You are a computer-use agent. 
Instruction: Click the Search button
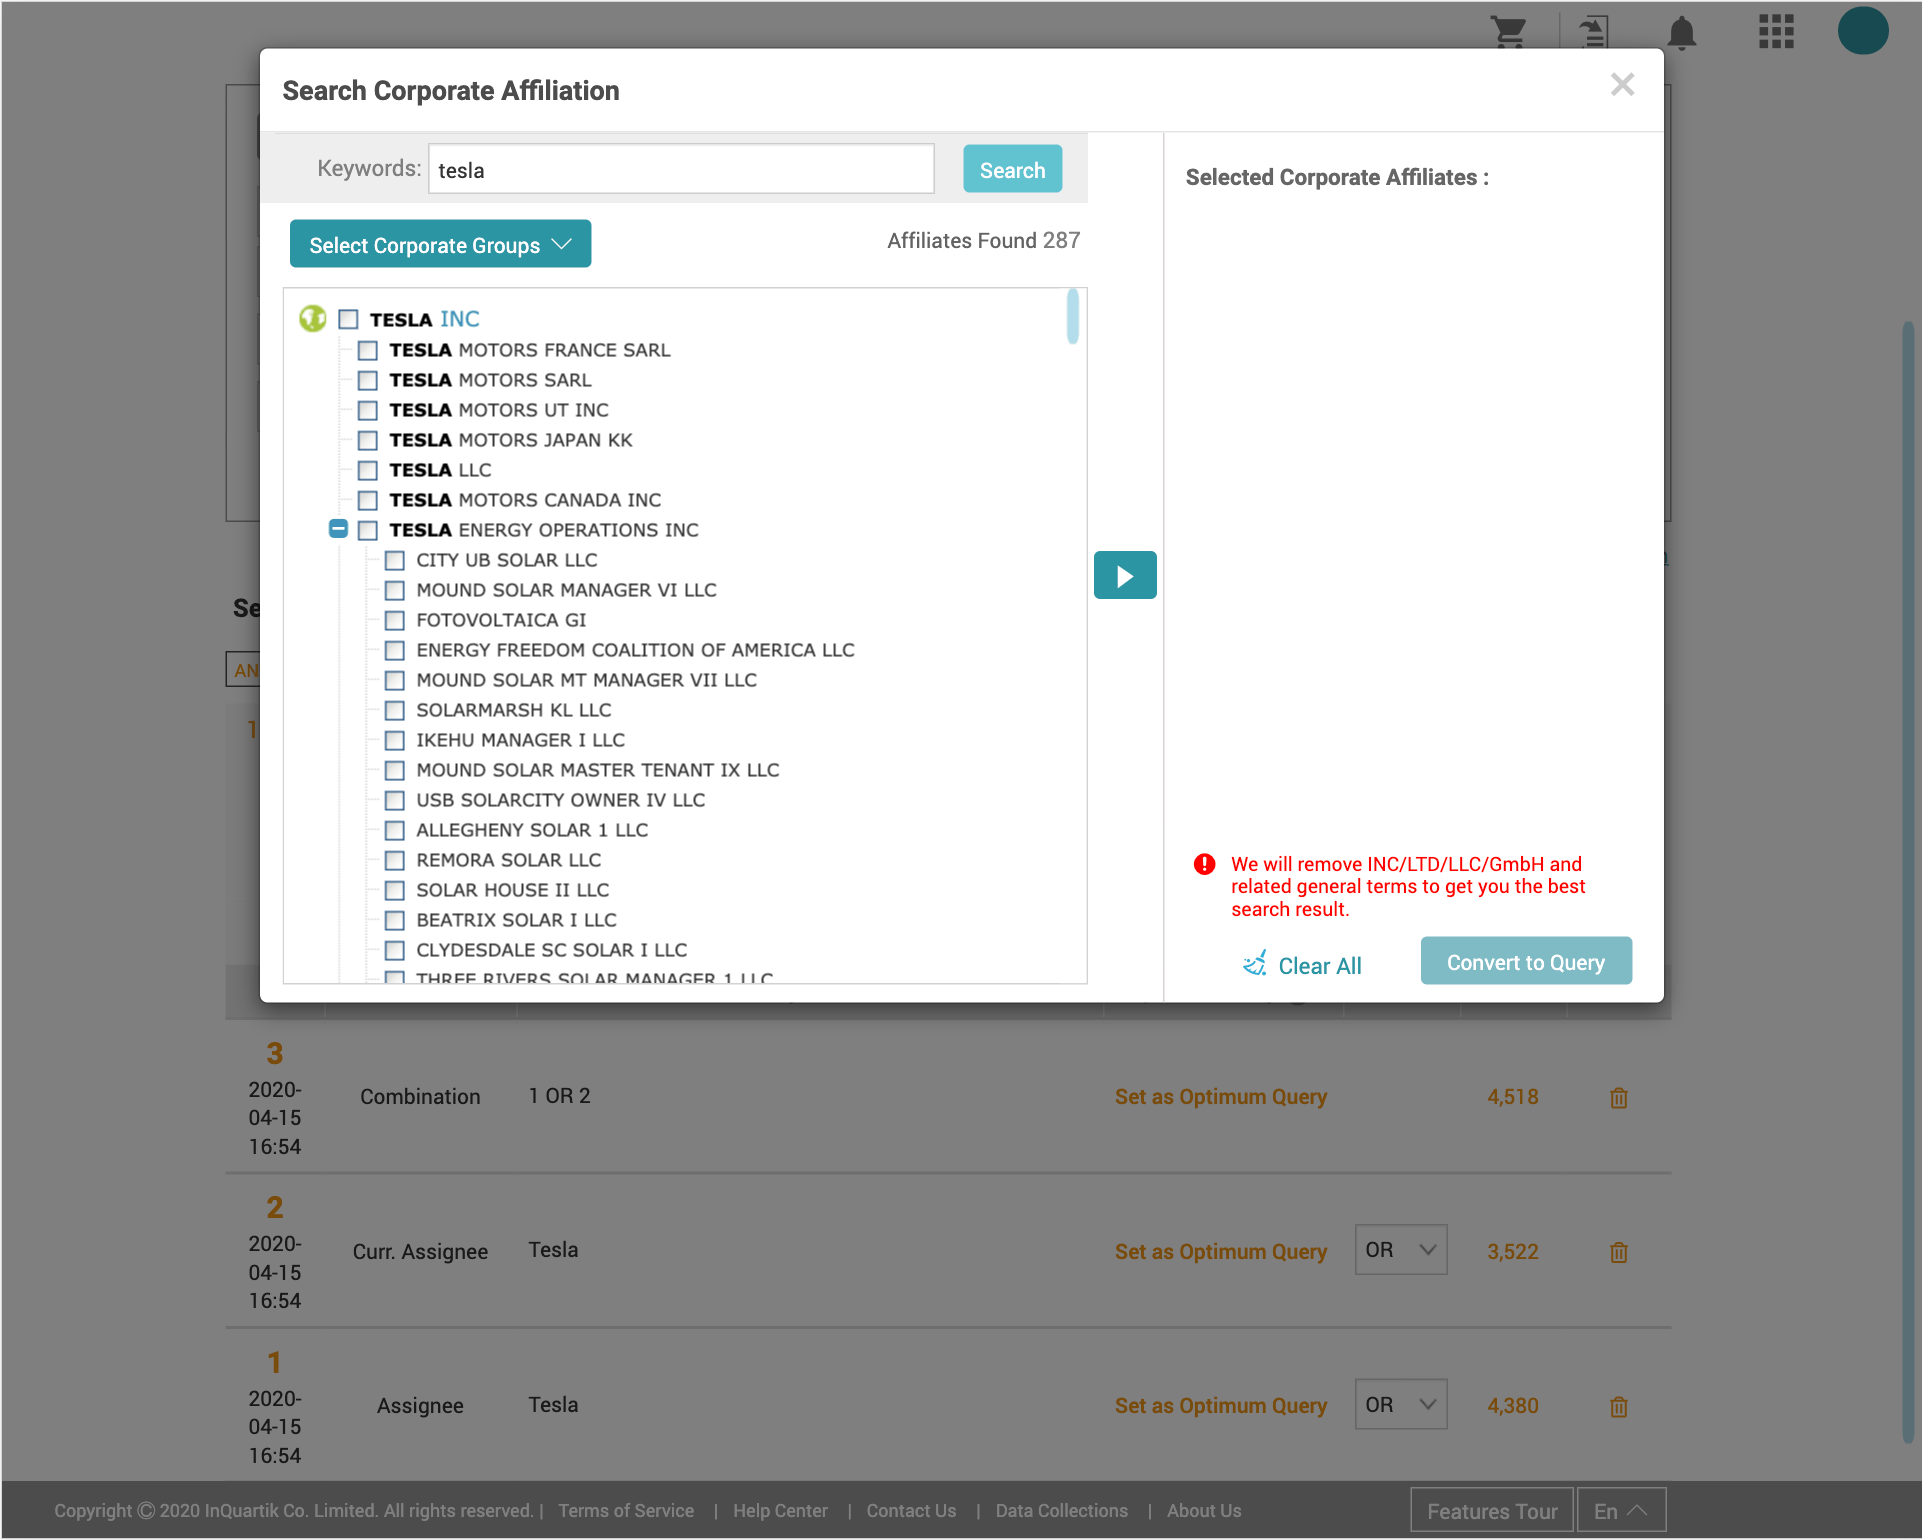tap(1012, 169)
